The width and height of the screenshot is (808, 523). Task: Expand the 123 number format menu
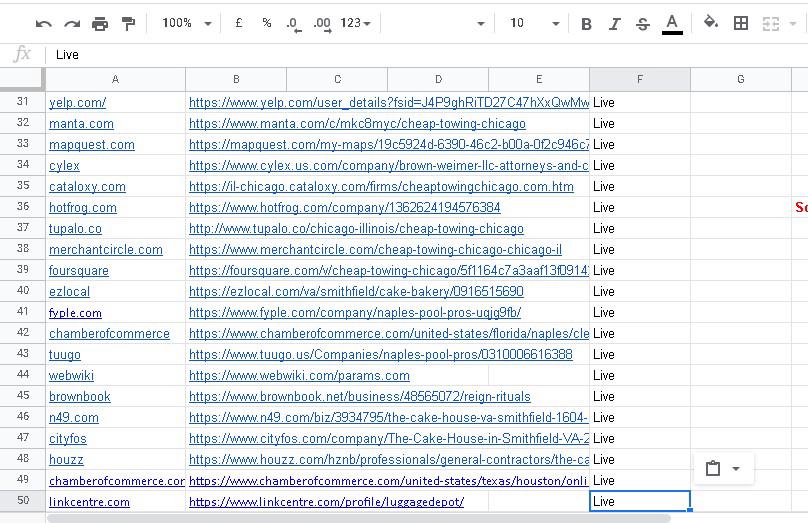[356, 23]
